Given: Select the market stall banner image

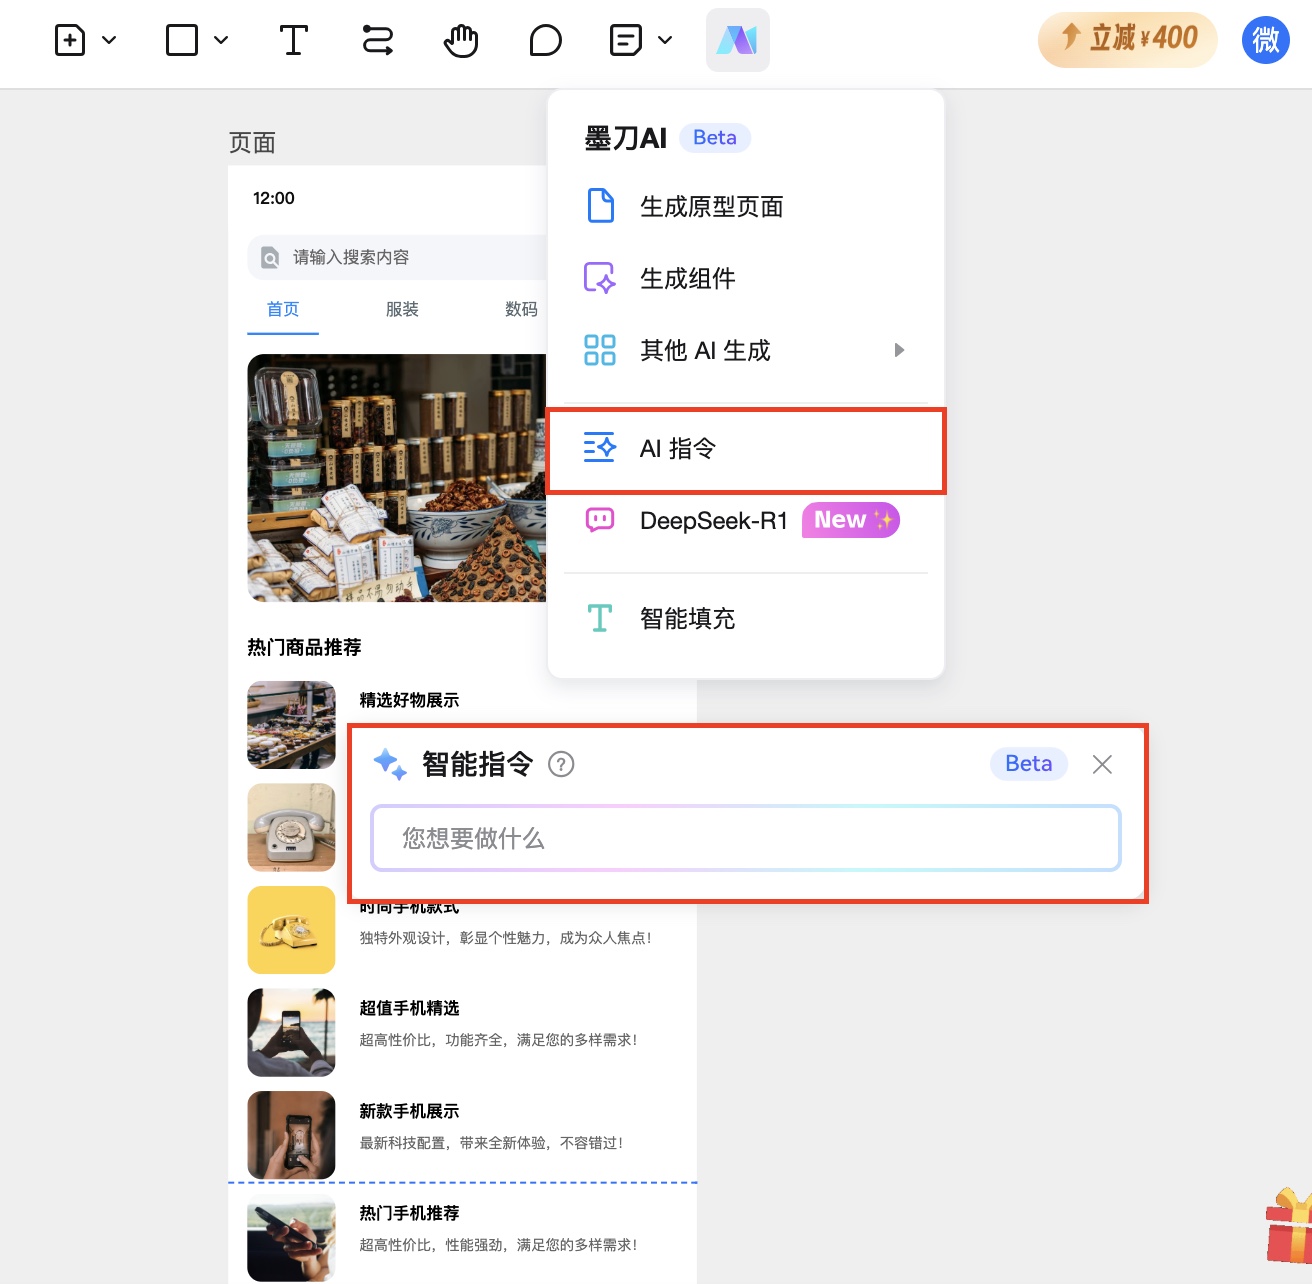Looking at the screenshot, I should [x=397, y=478].
